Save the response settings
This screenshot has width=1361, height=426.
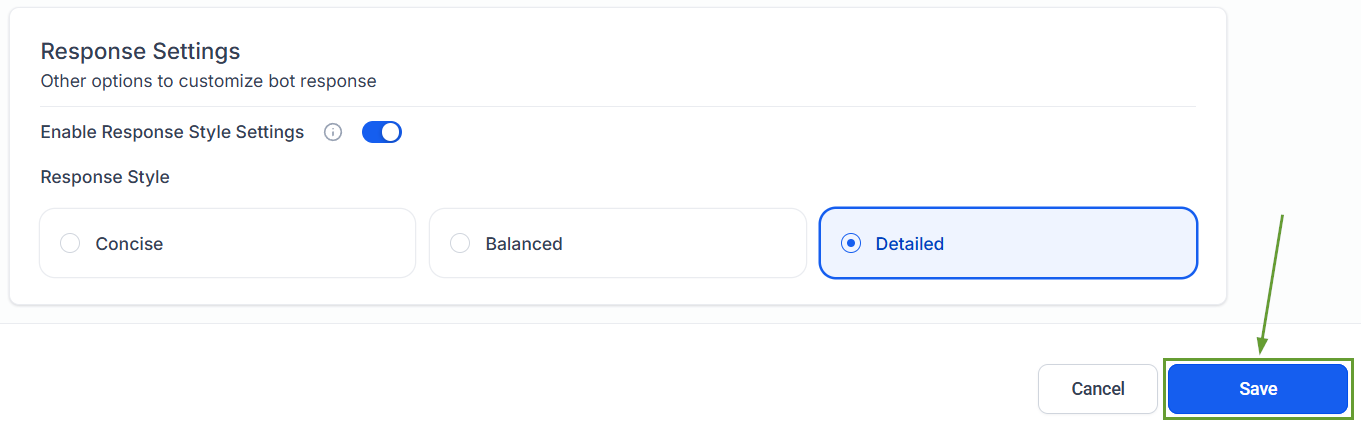click(1257, 389)
